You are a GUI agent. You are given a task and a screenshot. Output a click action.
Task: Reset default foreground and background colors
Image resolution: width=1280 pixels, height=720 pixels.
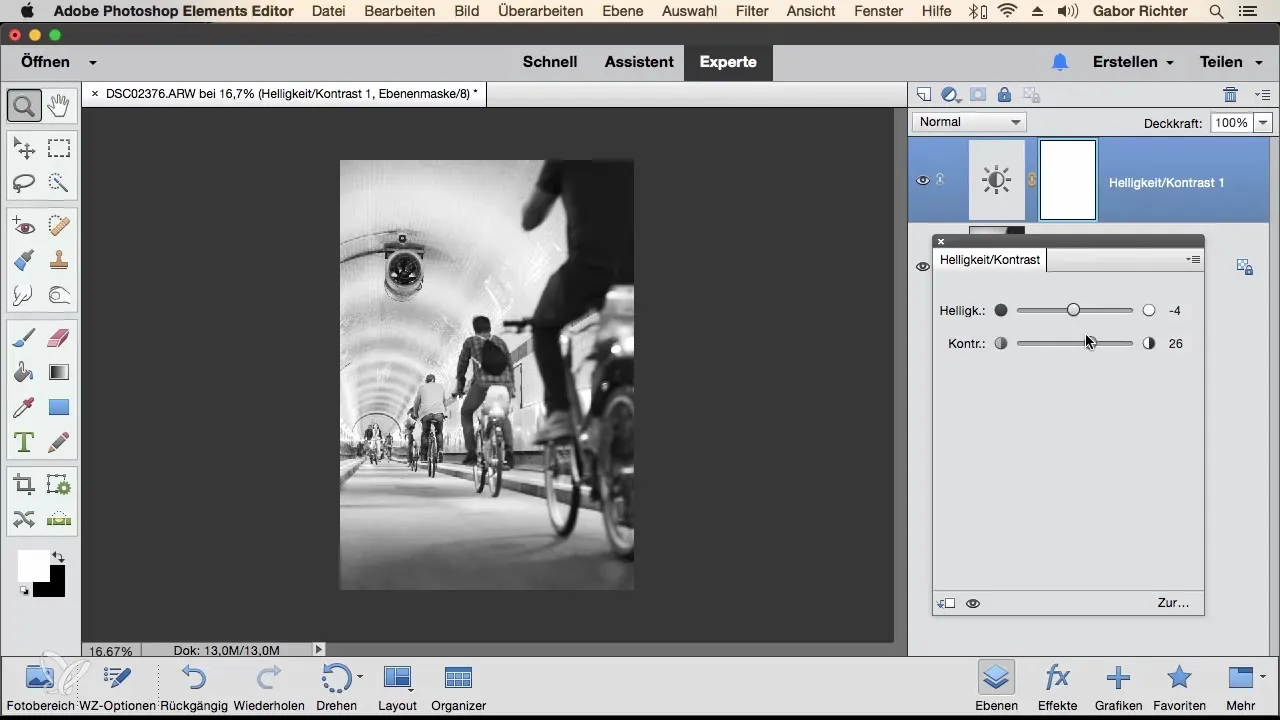click(24, 591)
